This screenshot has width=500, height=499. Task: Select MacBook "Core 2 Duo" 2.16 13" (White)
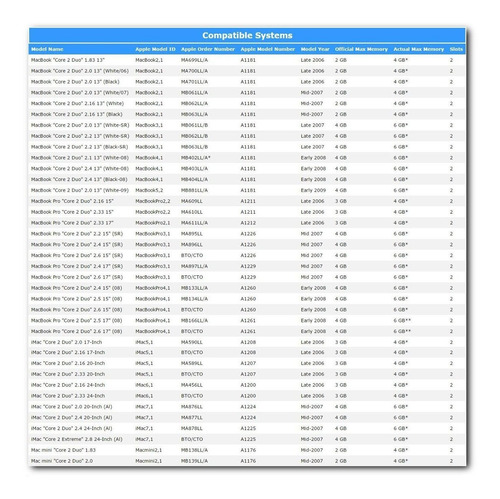point(77,103)
